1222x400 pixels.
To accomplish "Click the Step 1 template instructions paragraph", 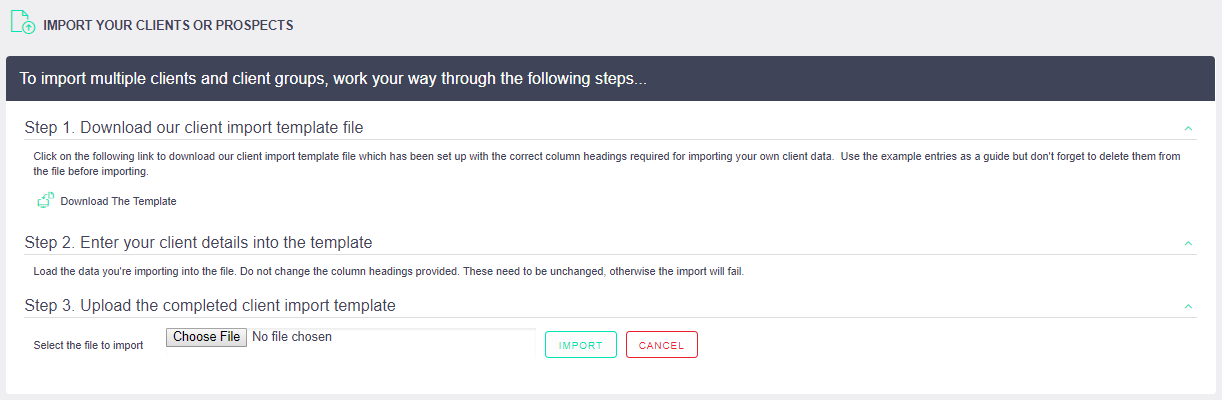I will pyautogui.click(x=600, y=163).
